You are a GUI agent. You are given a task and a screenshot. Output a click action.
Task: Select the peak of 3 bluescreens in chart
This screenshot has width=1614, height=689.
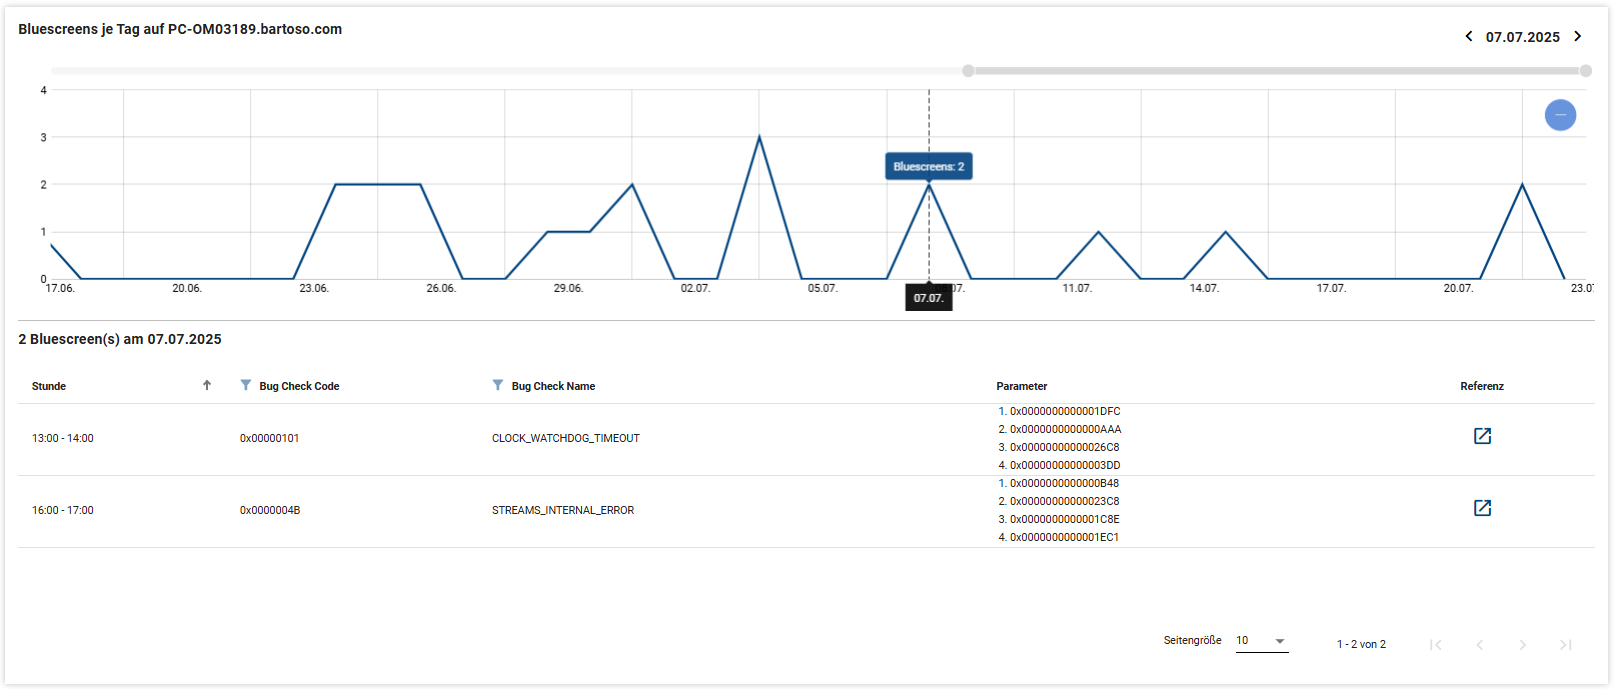(x=759, y=137)
